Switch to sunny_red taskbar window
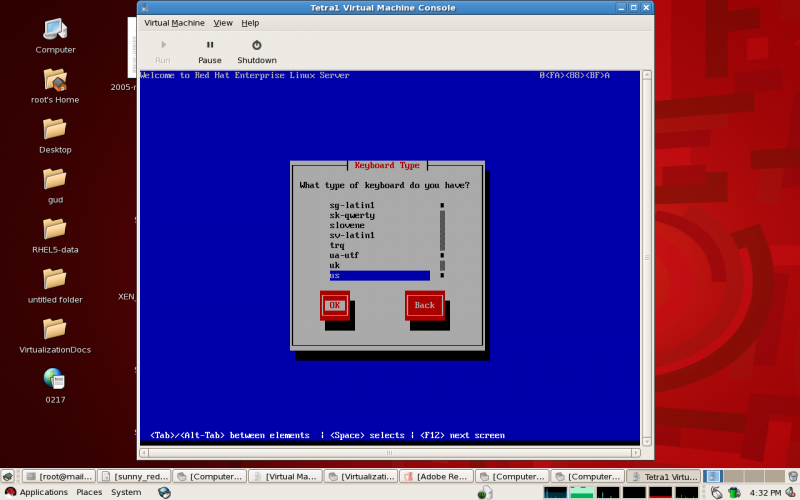This screenshot has width=800, height=500. pyautogui.click(x=134, y=476)
